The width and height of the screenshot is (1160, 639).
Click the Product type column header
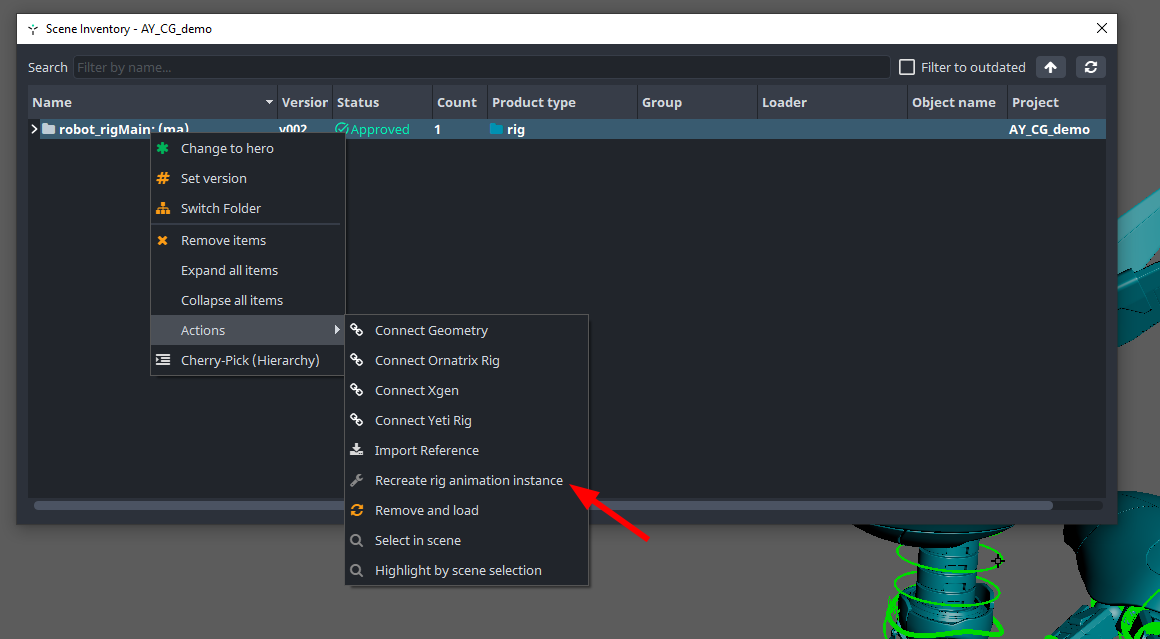[x=534, y=102]
